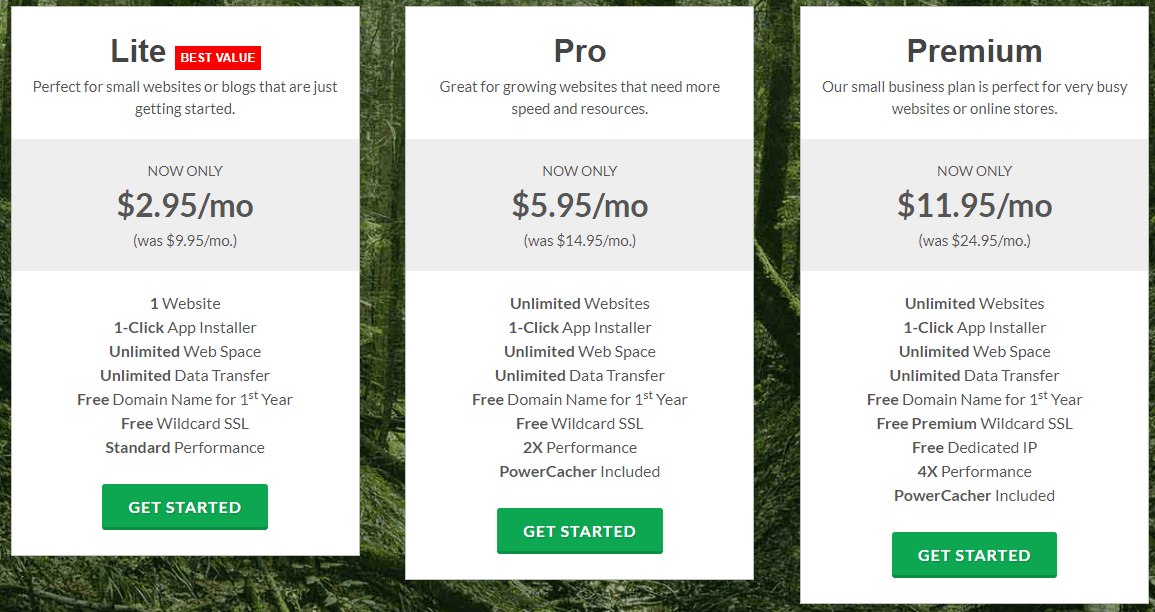Screen dimensions: 1155x612
Task: Select the Premium plan heading
Action: pos(974,51)
